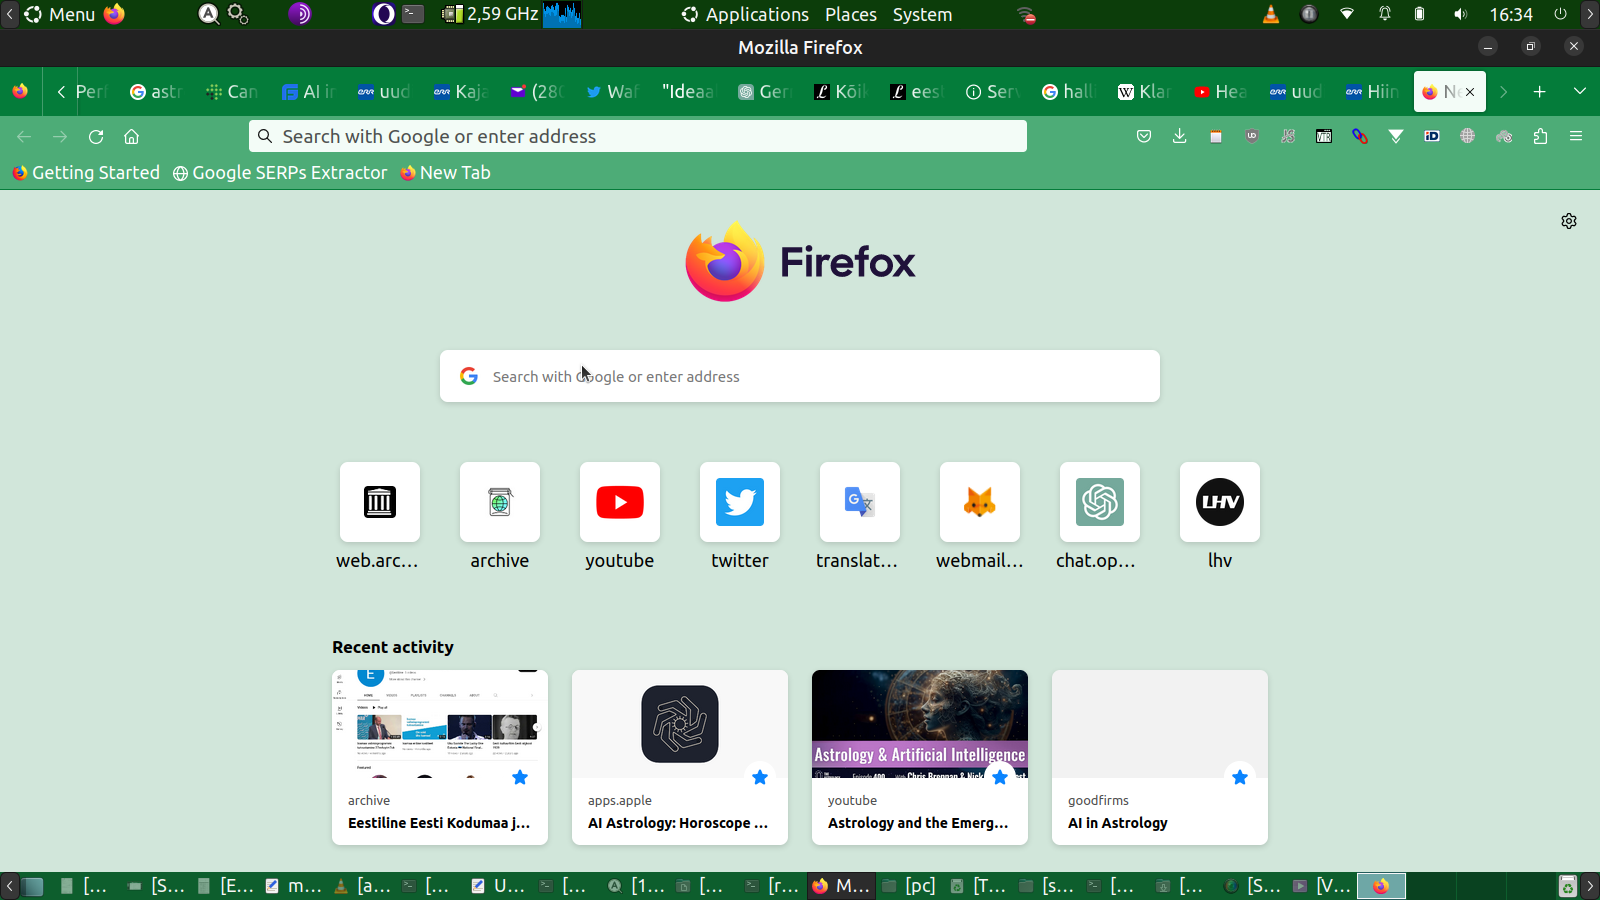Image resolution: width=1600 pixels, height=900 pixels.
Task: Open the Firefox View pinned tab
Action: click(20, 91)
